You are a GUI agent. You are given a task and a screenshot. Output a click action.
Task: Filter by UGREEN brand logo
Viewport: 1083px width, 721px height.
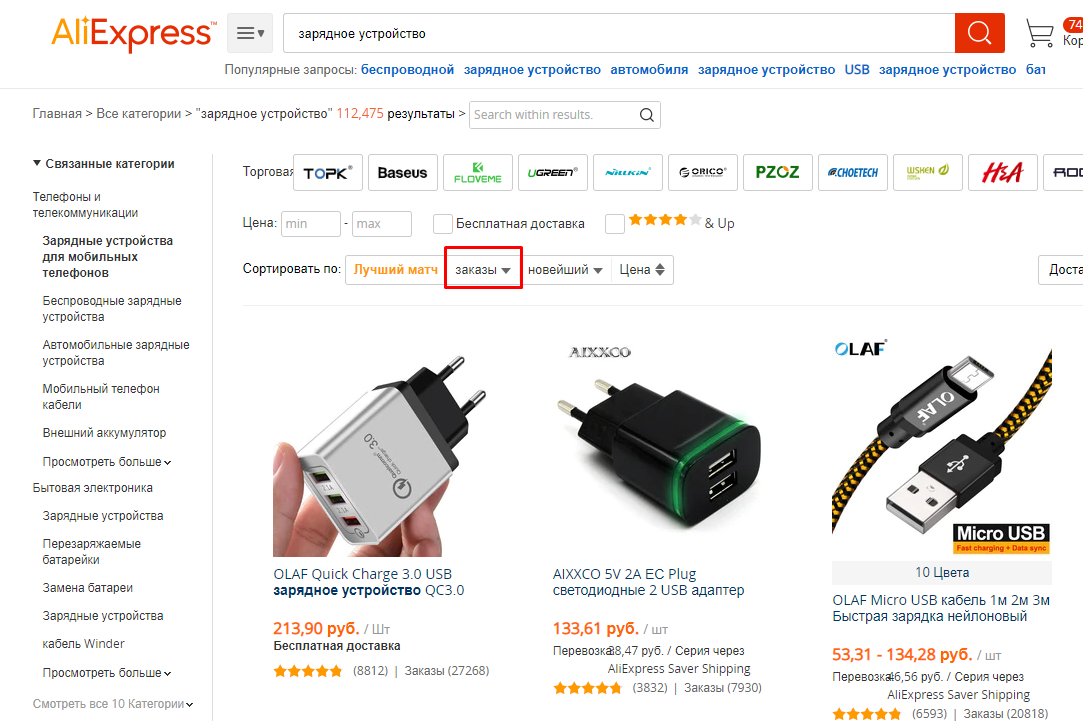tap(553, 173)
